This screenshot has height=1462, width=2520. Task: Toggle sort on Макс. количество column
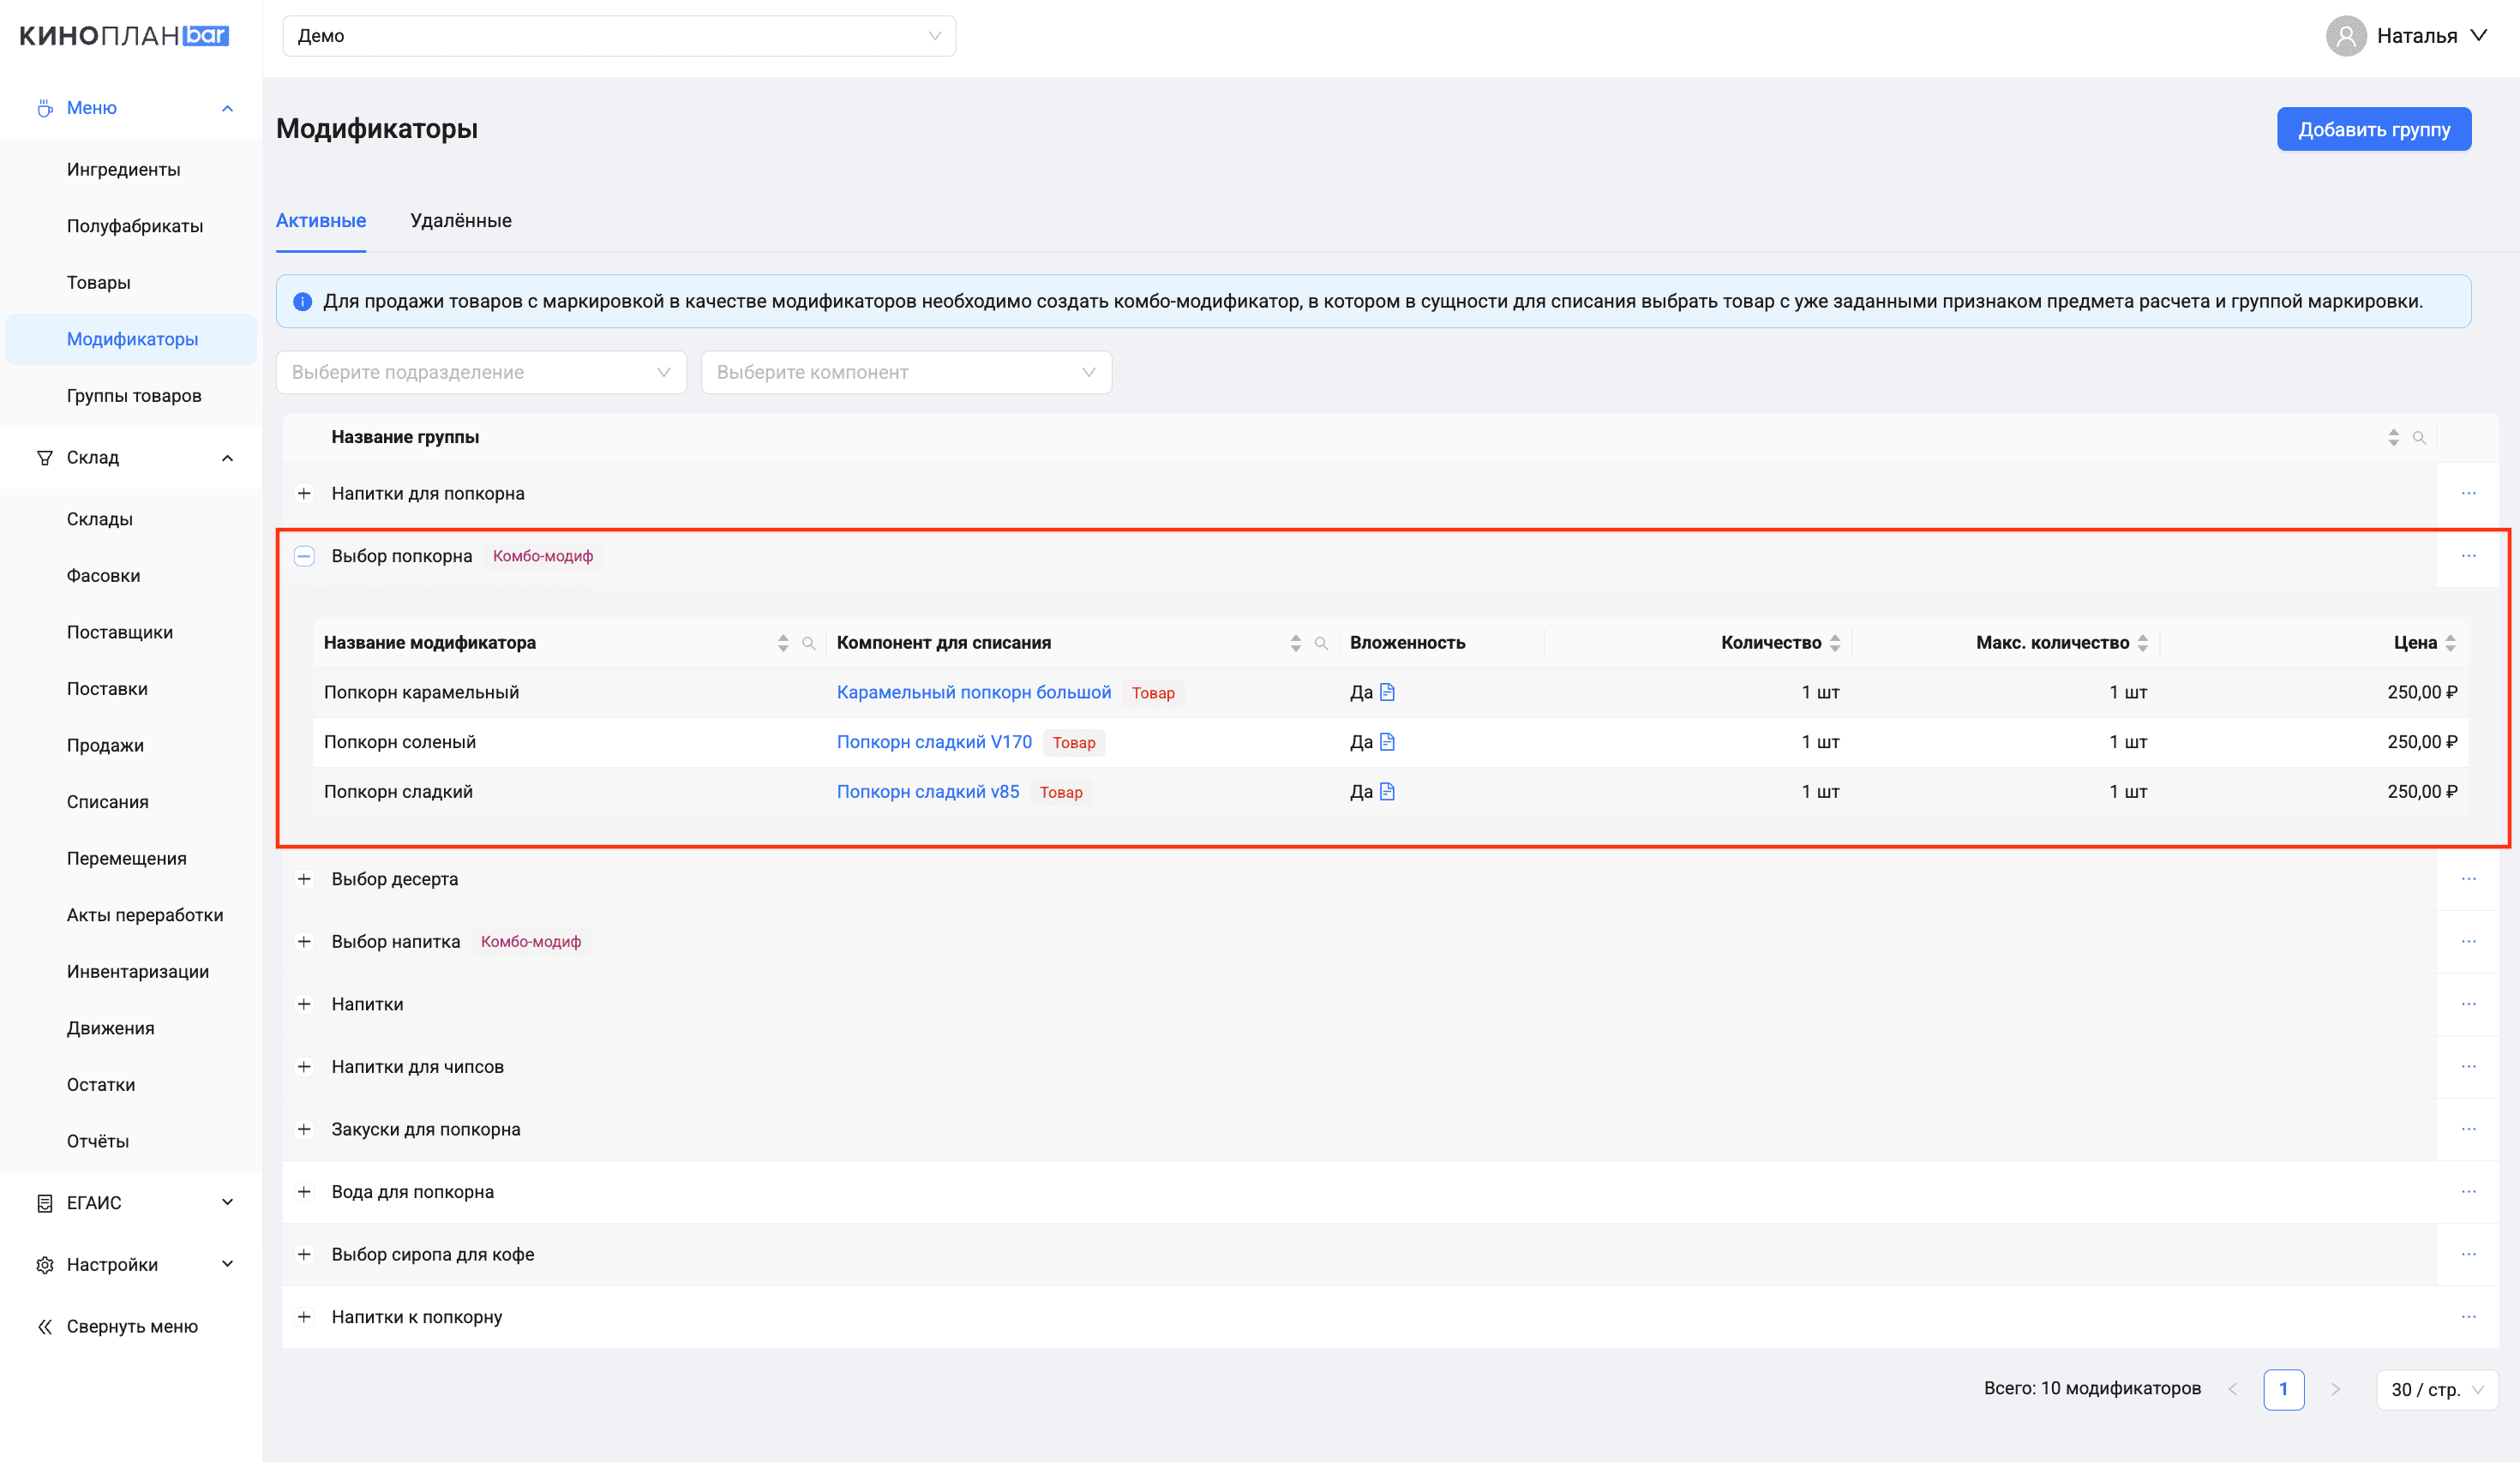[2143, 643]
